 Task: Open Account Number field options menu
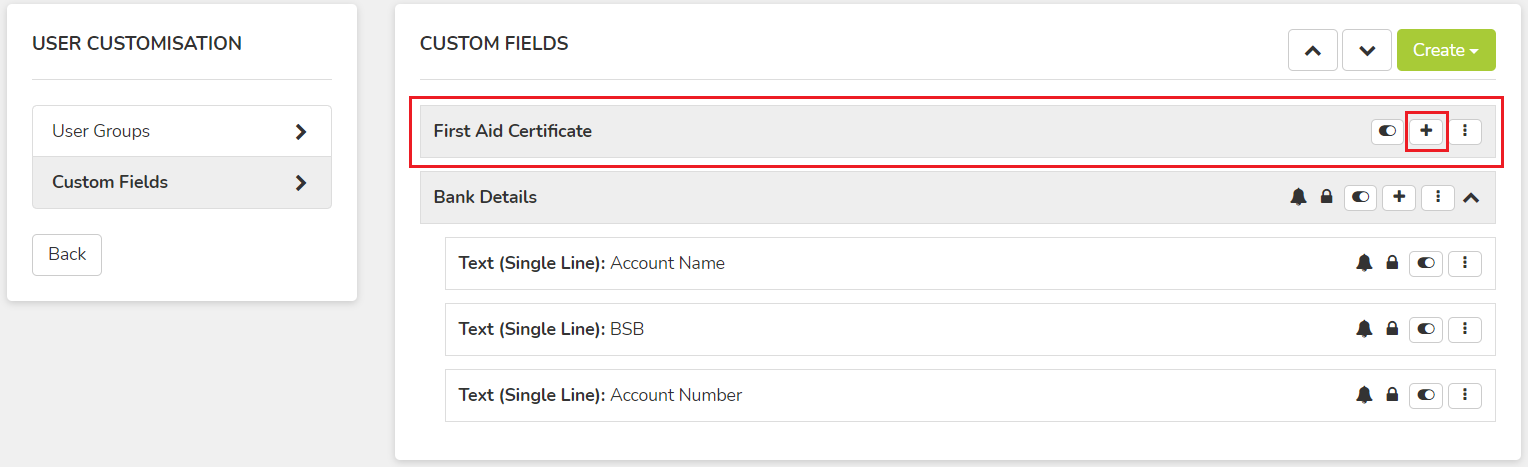[1465, 395]
